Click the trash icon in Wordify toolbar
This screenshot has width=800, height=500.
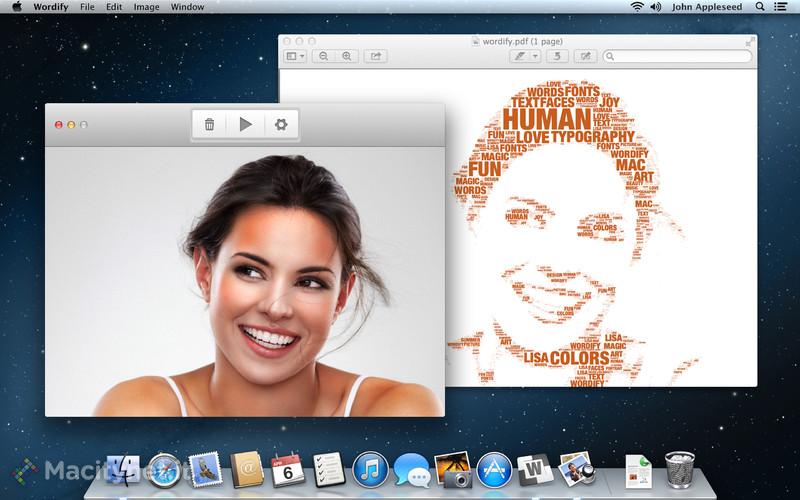coord(209,124)
